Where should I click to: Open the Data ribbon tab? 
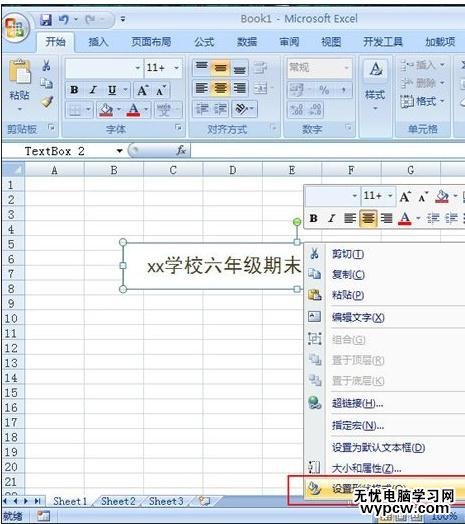click(x=247, y=42)
